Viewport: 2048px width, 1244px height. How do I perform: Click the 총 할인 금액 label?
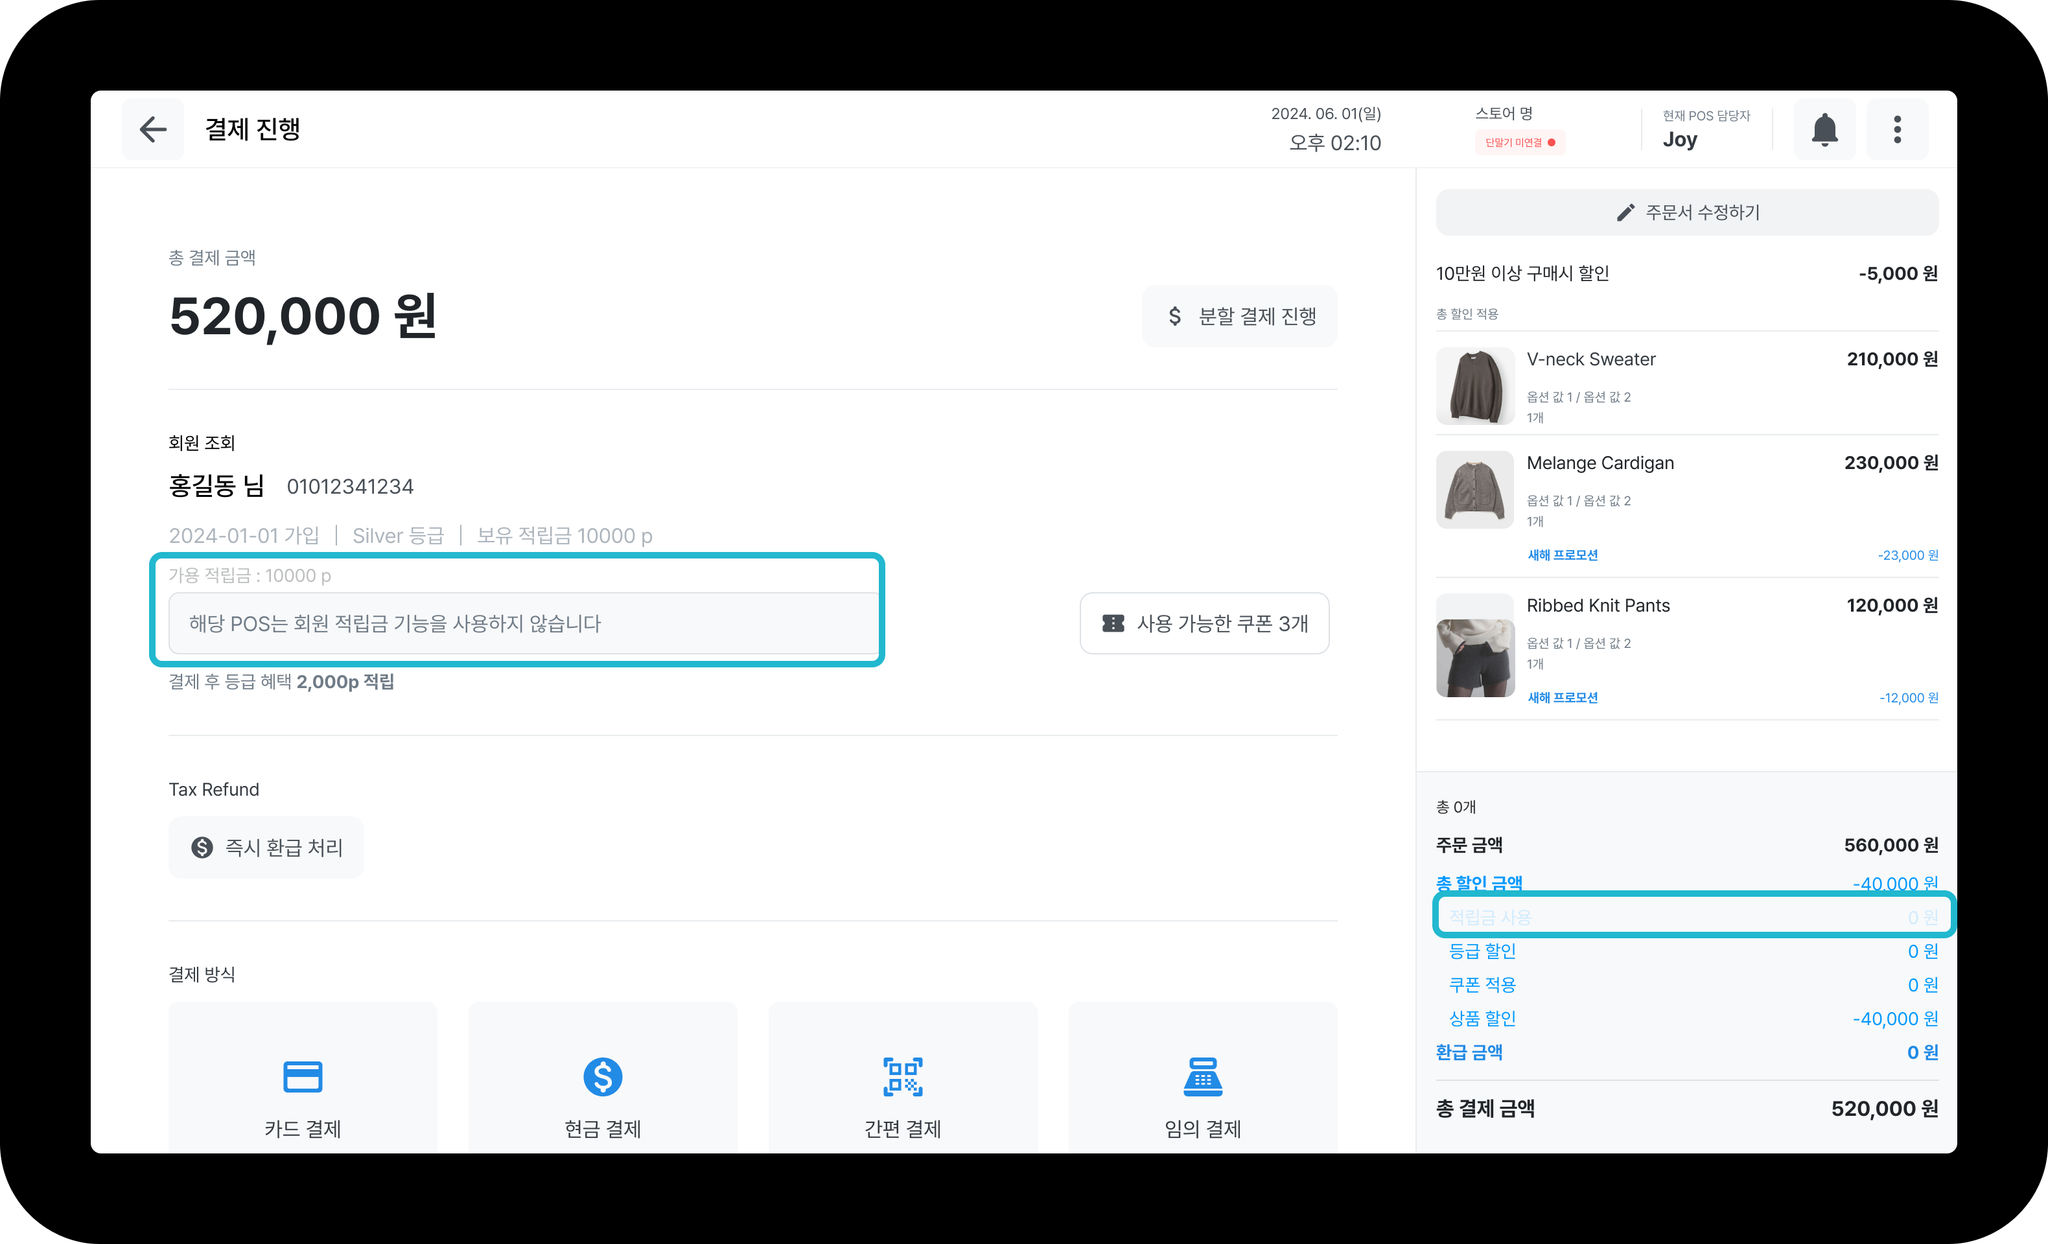coord(1479,883)
